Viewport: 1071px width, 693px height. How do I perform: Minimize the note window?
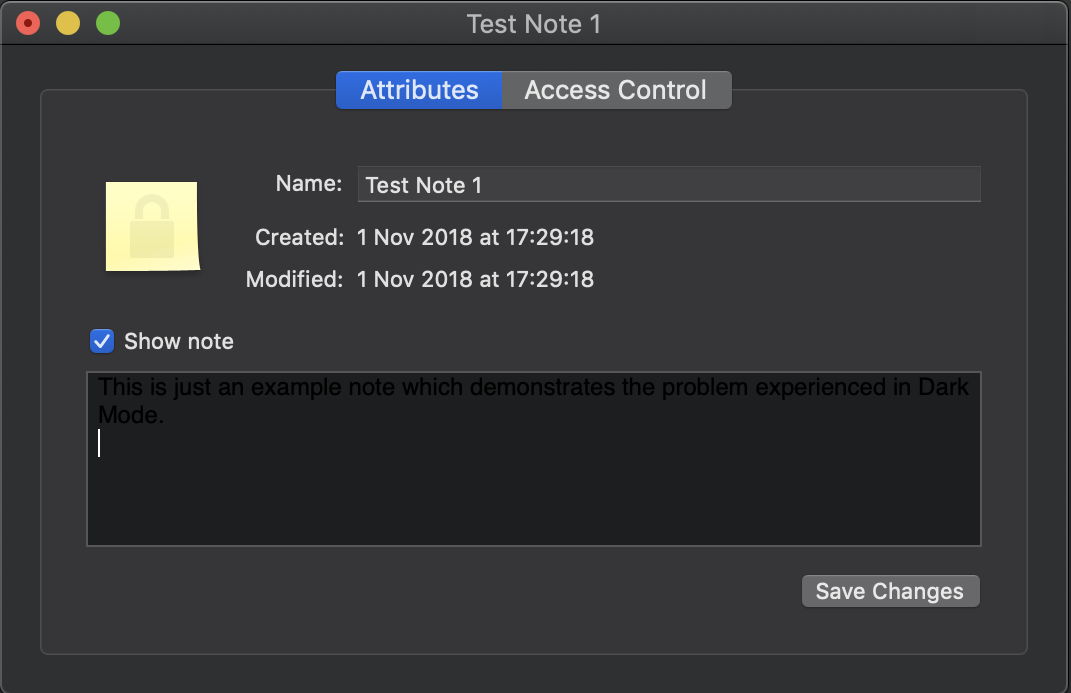(66, 22)
